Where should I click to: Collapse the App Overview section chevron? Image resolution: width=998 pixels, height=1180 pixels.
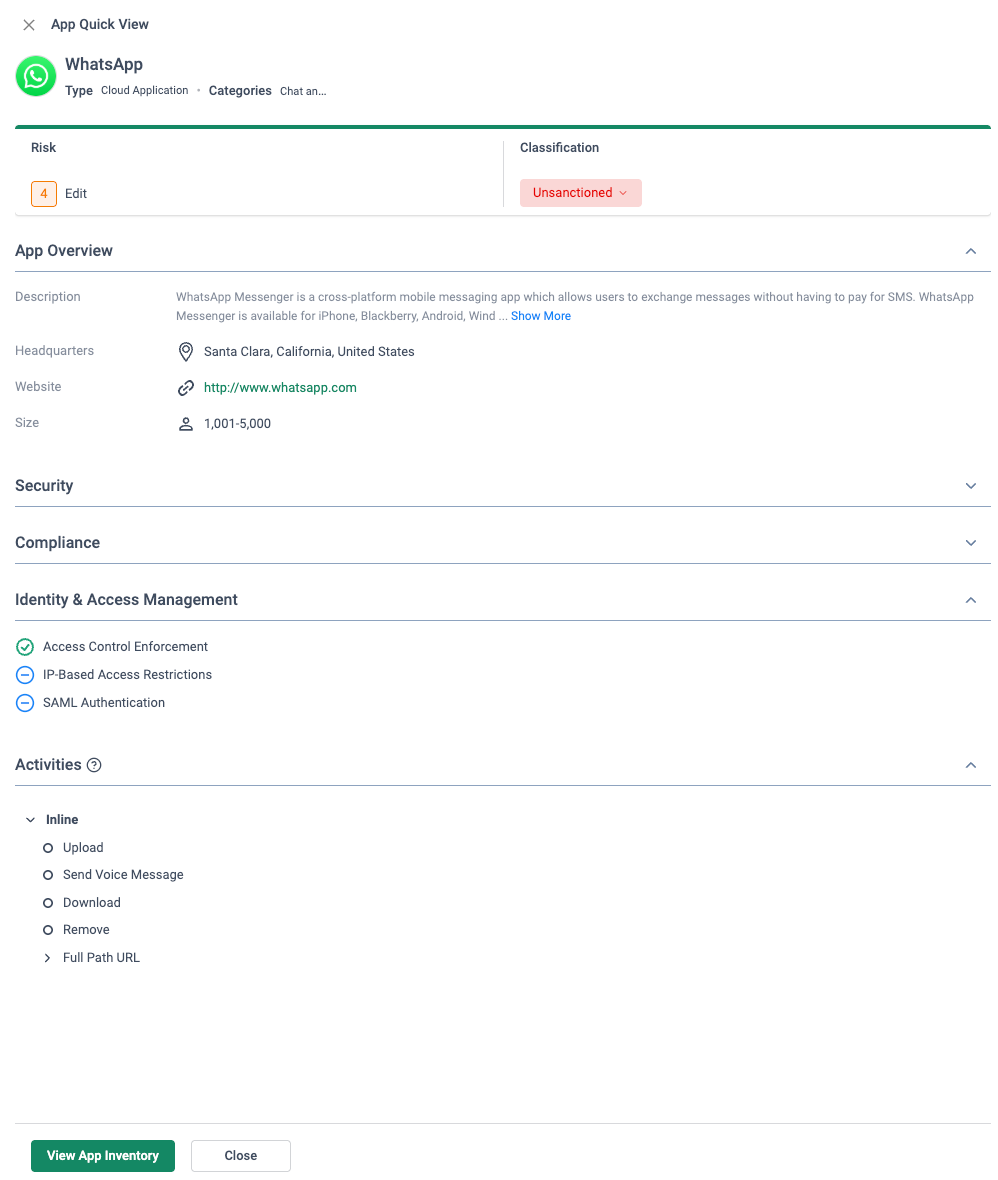[970, 251]
